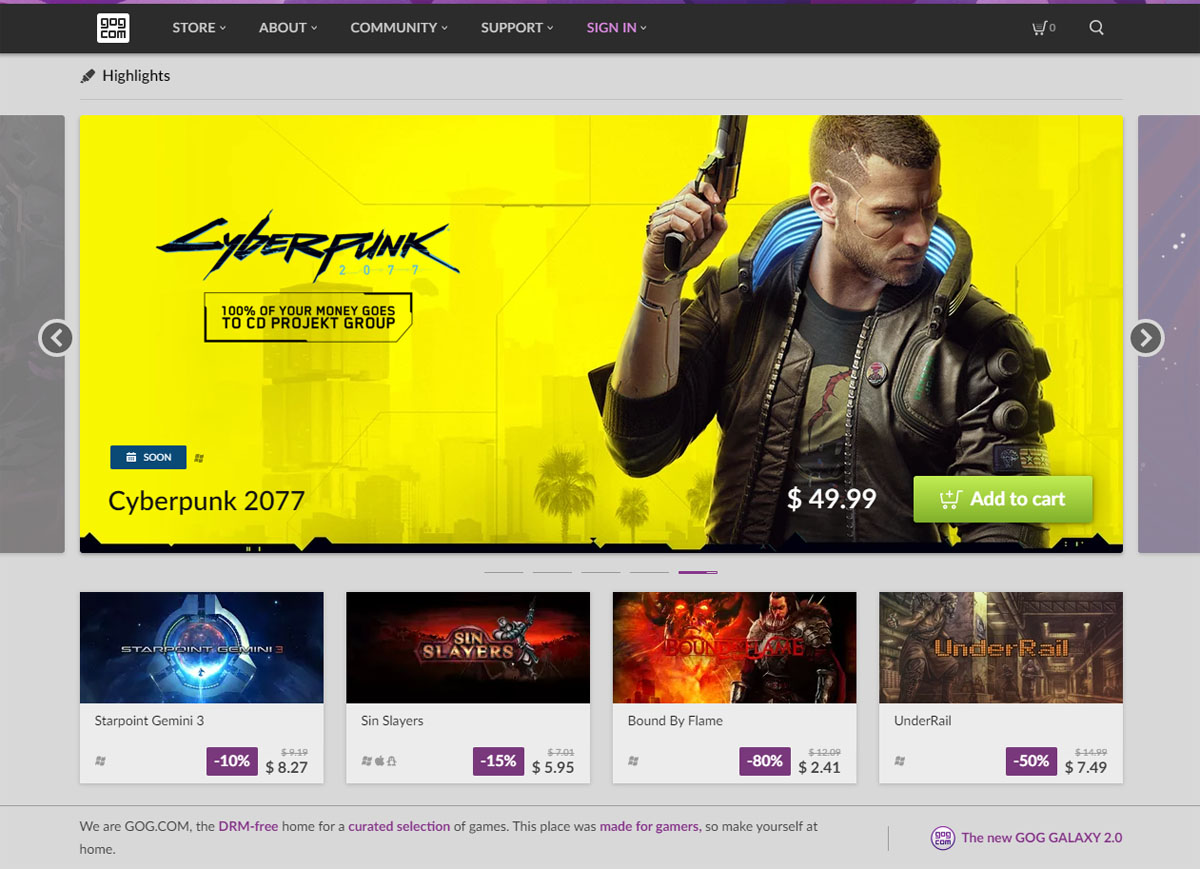Image resolution: width=1200 pixels, height=869 pixels.
Task: Add Cyberpunk 2077 to cart
Action: coord(1002,499)
